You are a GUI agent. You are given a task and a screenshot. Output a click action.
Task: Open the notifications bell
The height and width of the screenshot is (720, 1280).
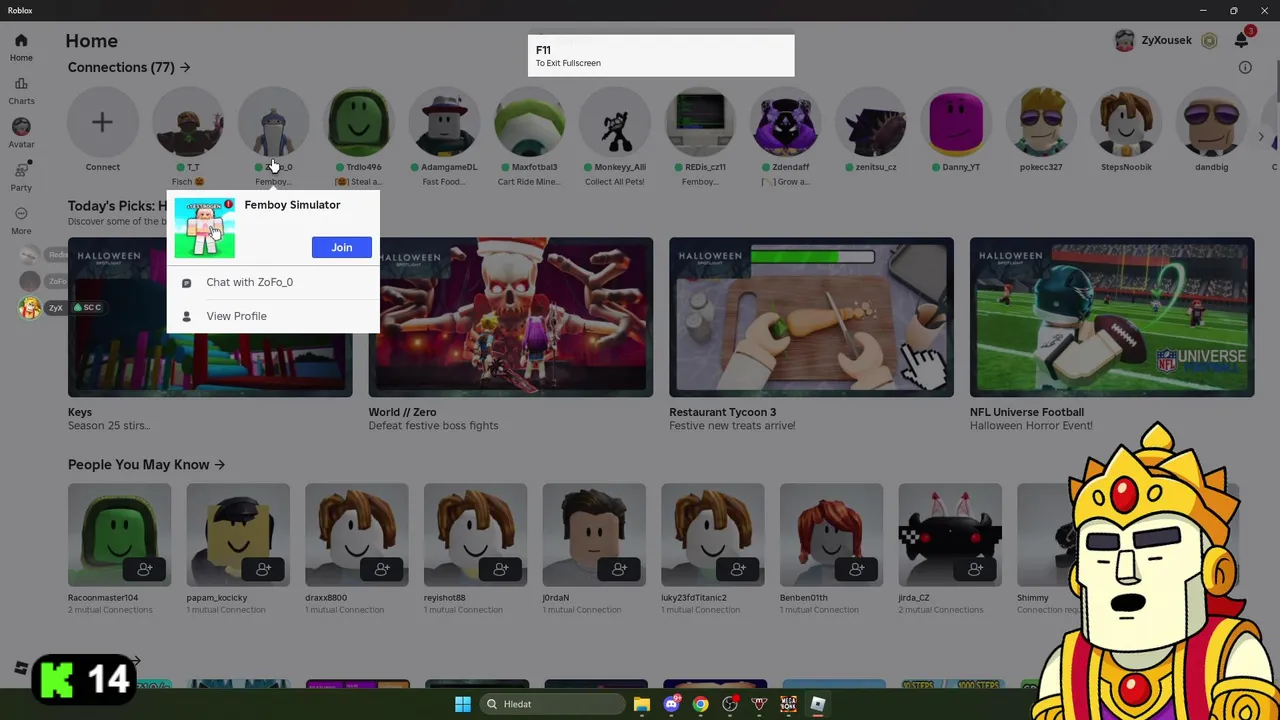pos(1241,40)
